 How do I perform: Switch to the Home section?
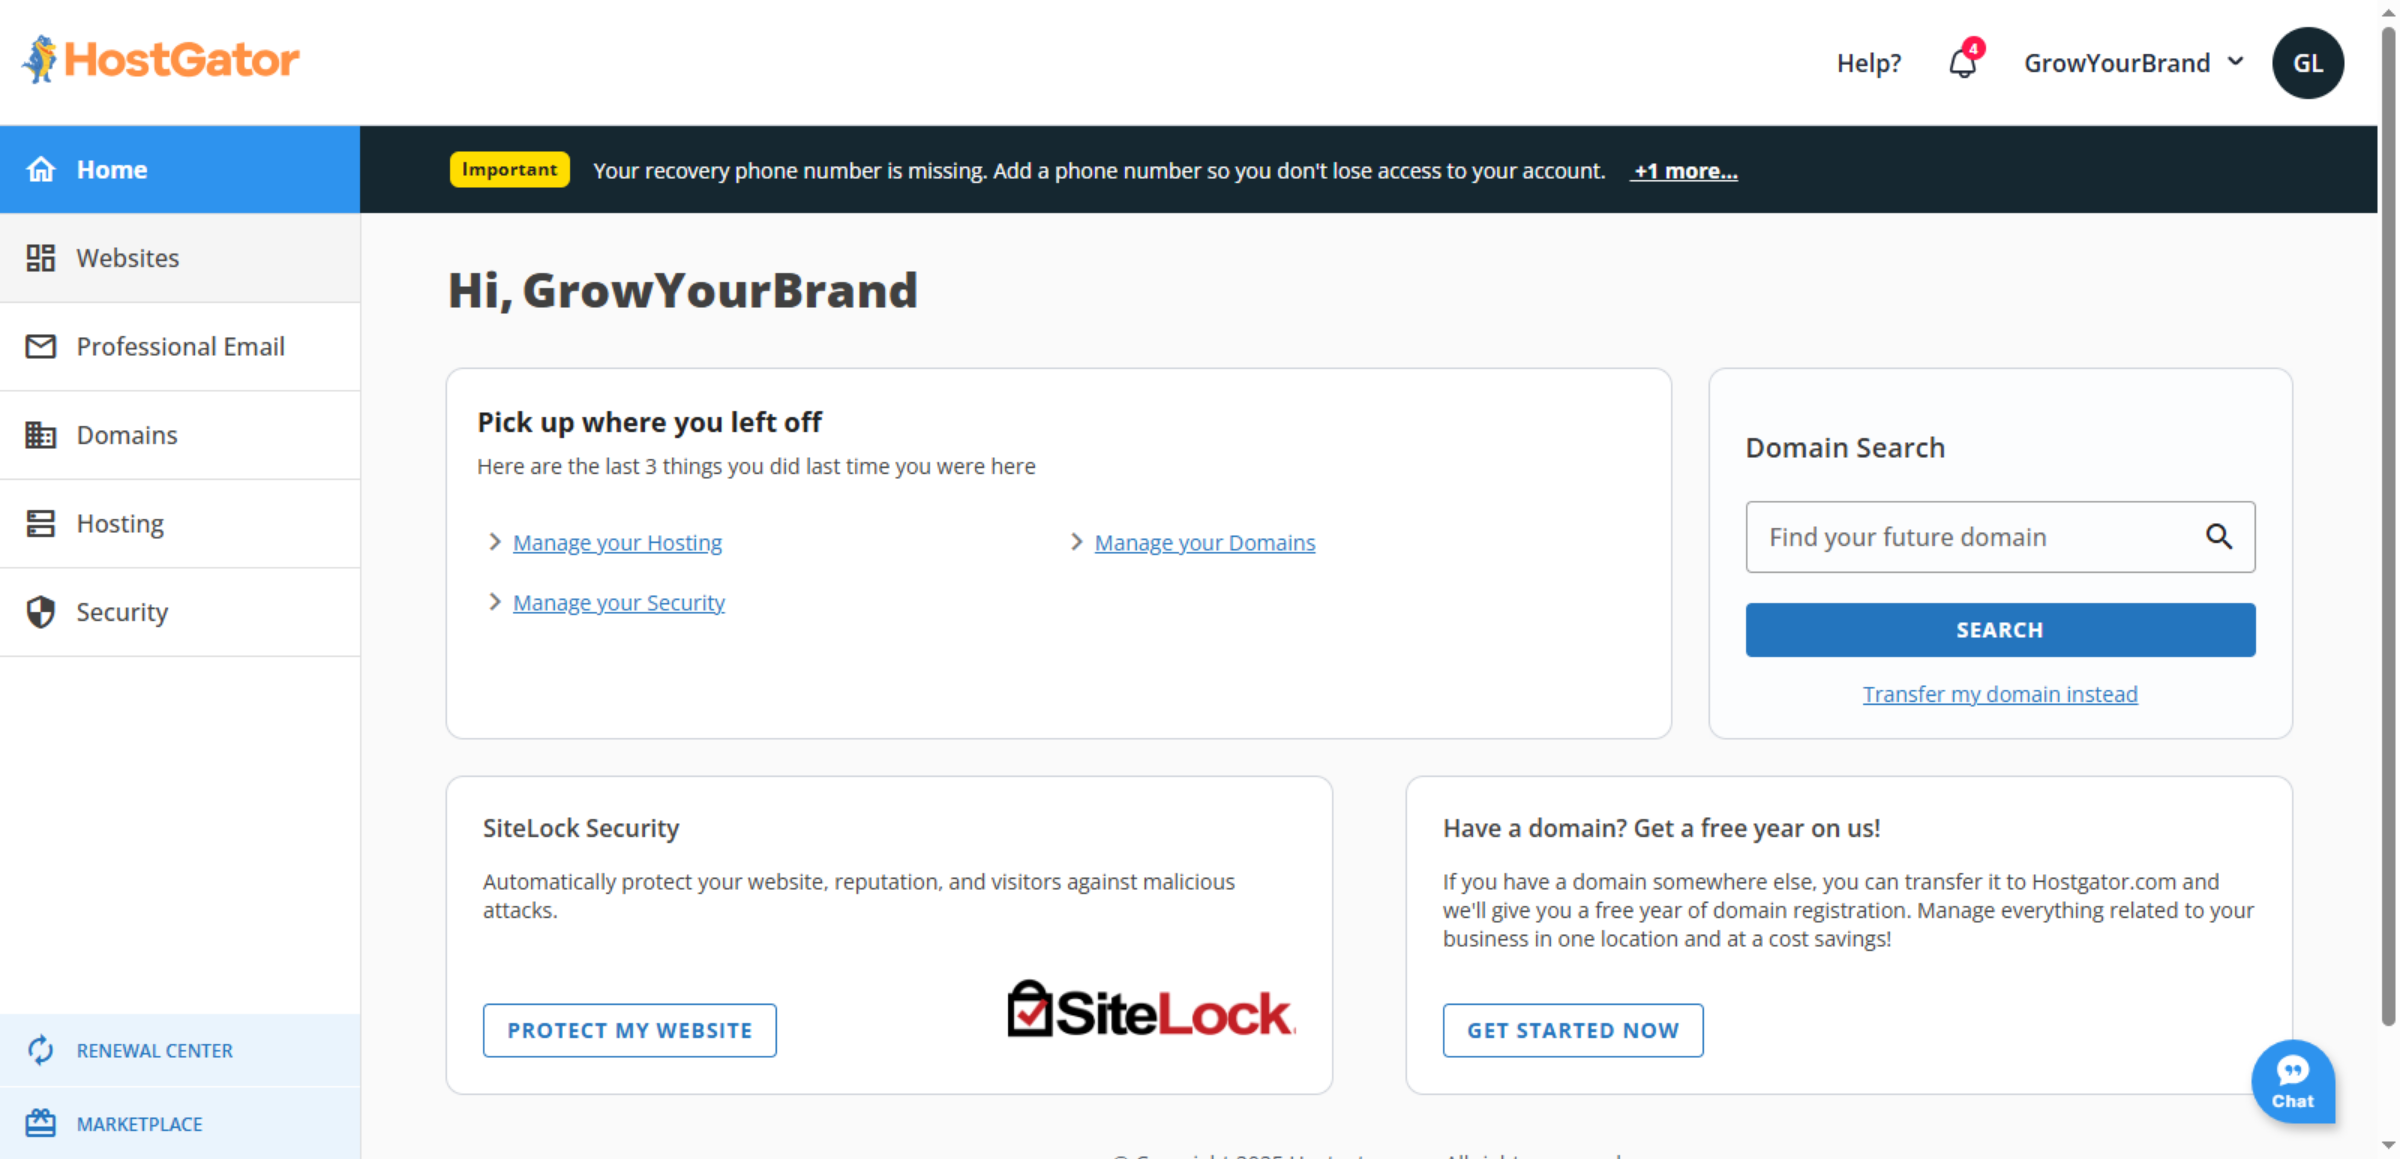111,169
